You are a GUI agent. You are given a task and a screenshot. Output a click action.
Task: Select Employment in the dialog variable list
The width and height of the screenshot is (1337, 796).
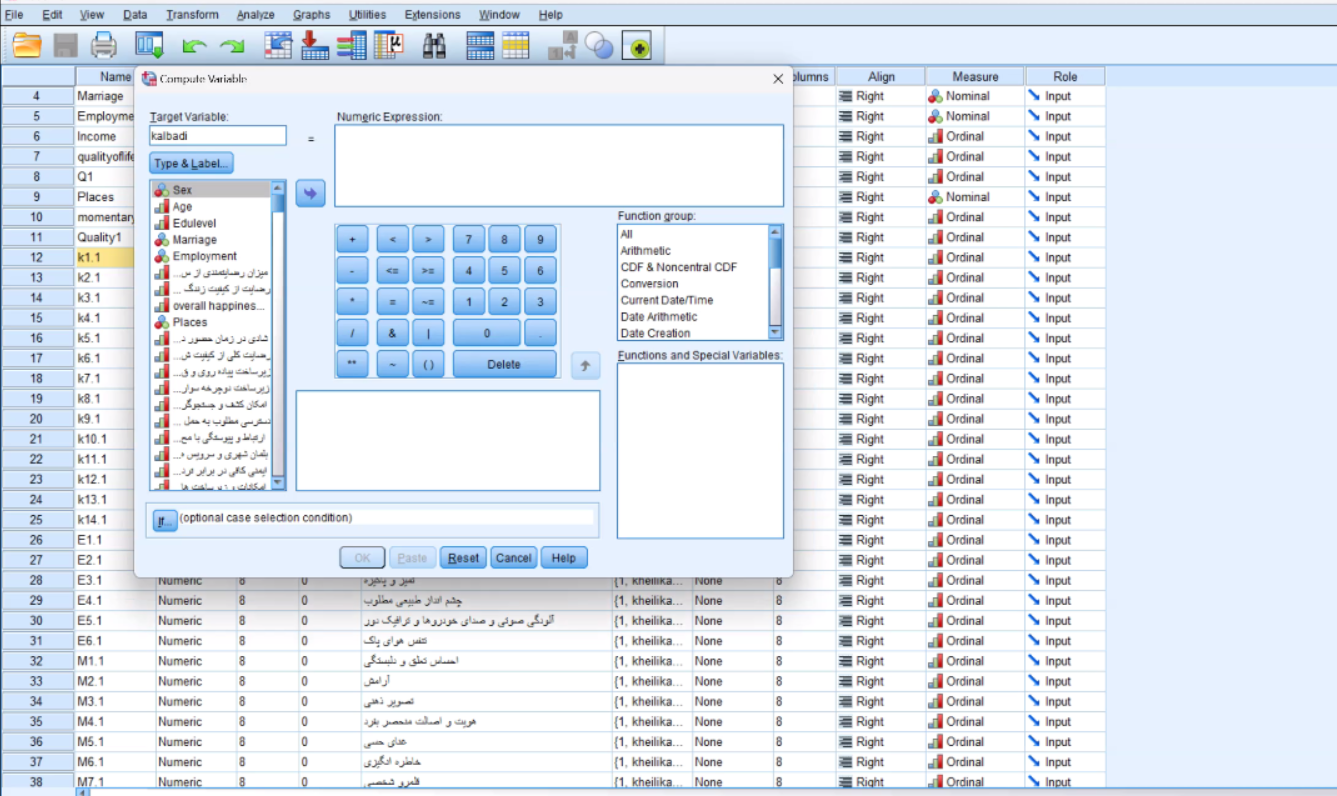coord(211,256)
